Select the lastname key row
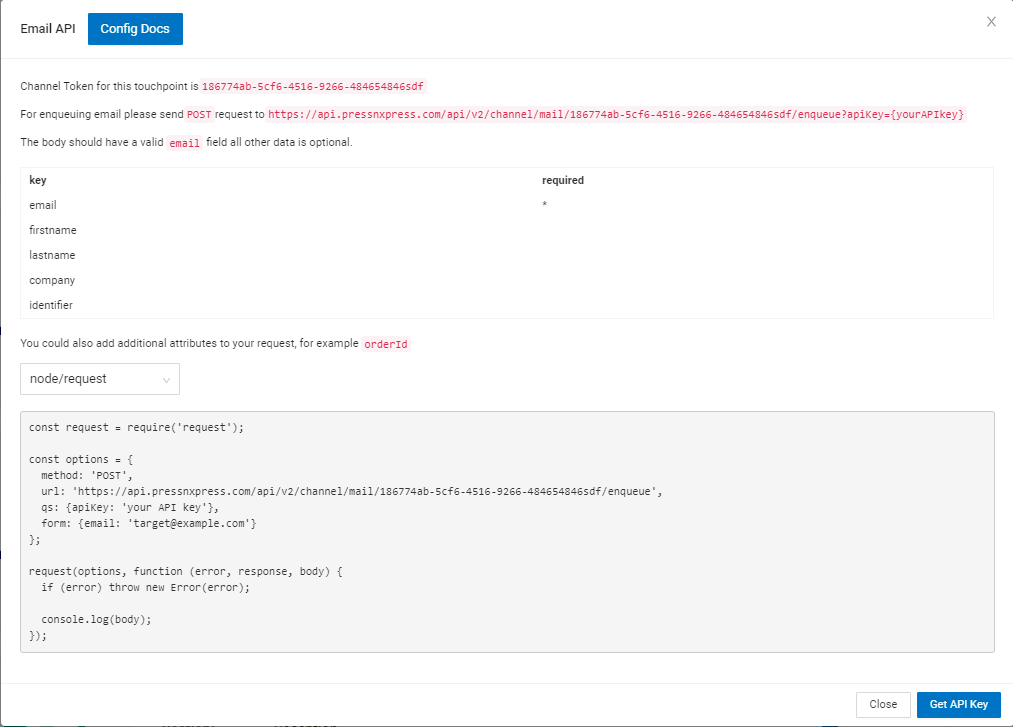The width and height of the screenshot is (1013, 727). 52,255
